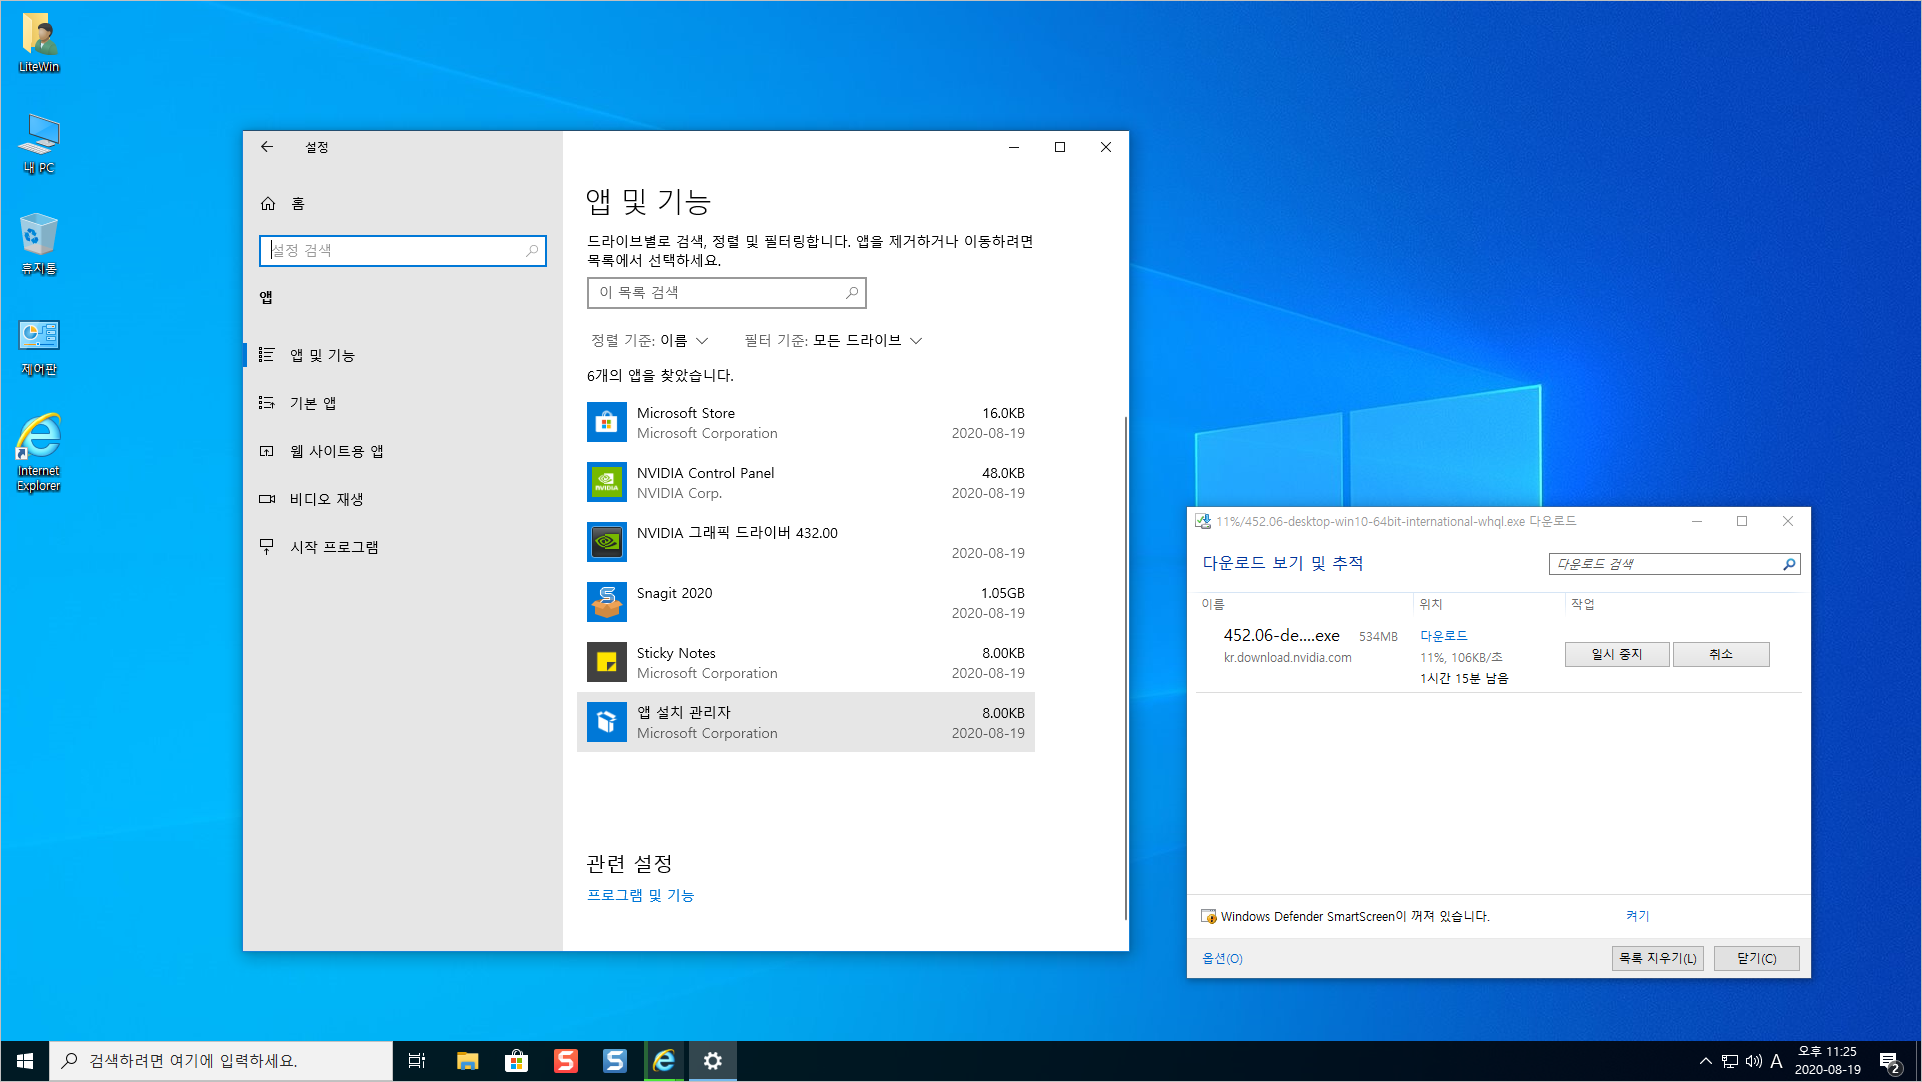Open the 다운로드 location link

1444,636
